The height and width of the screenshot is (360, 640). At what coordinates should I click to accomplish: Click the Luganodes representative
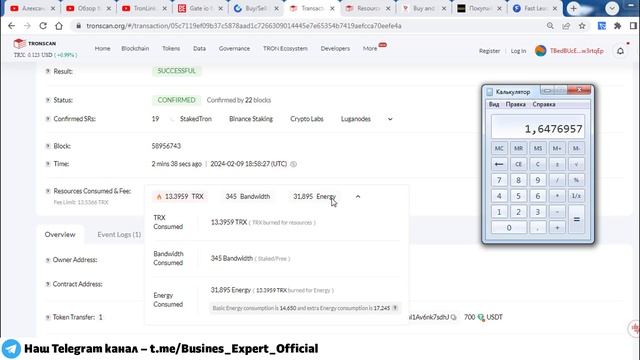coord(356,119)
